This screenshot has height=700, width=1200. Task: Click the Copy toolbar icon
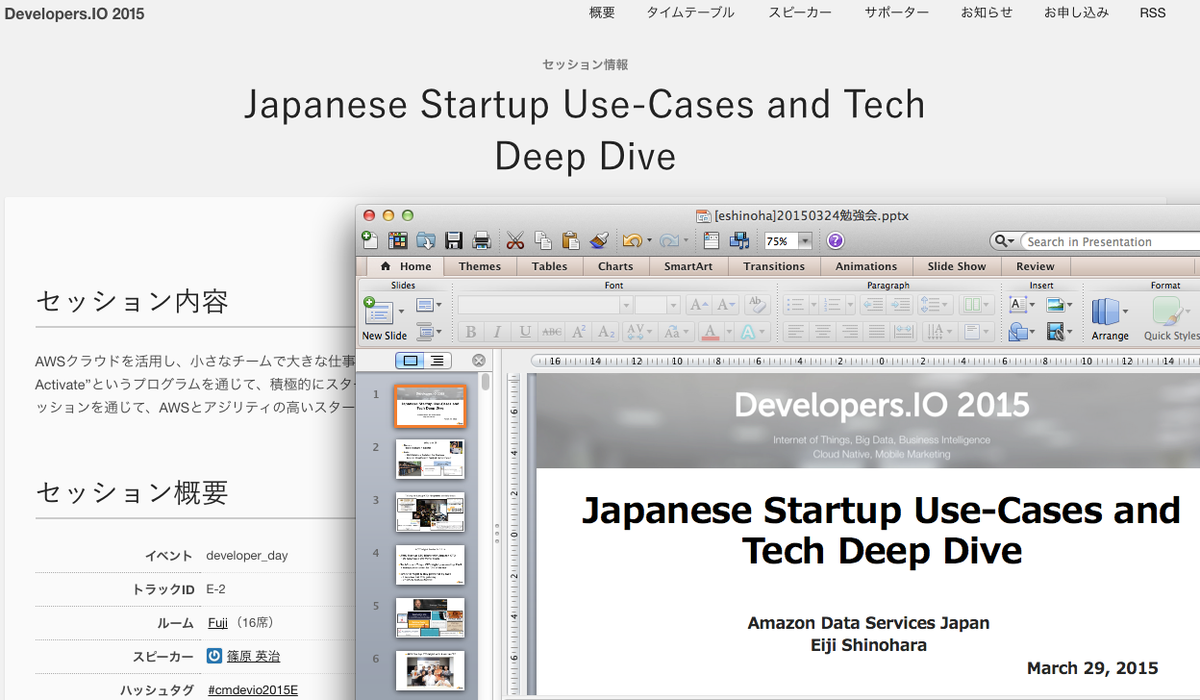click(543, 240)
